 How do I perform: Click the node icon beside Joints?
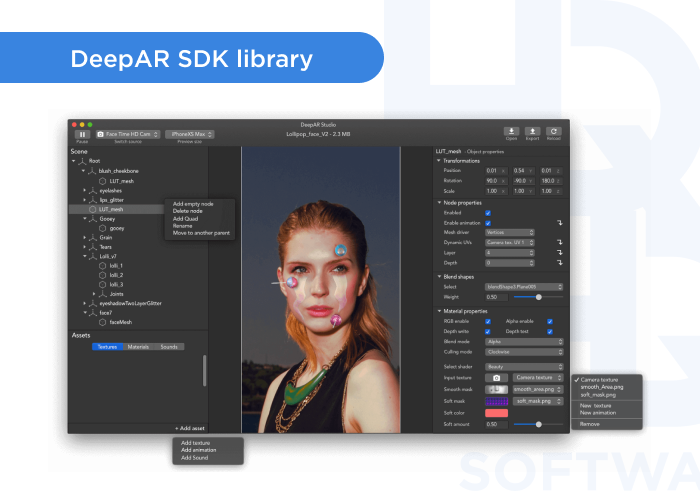point(103,294)
